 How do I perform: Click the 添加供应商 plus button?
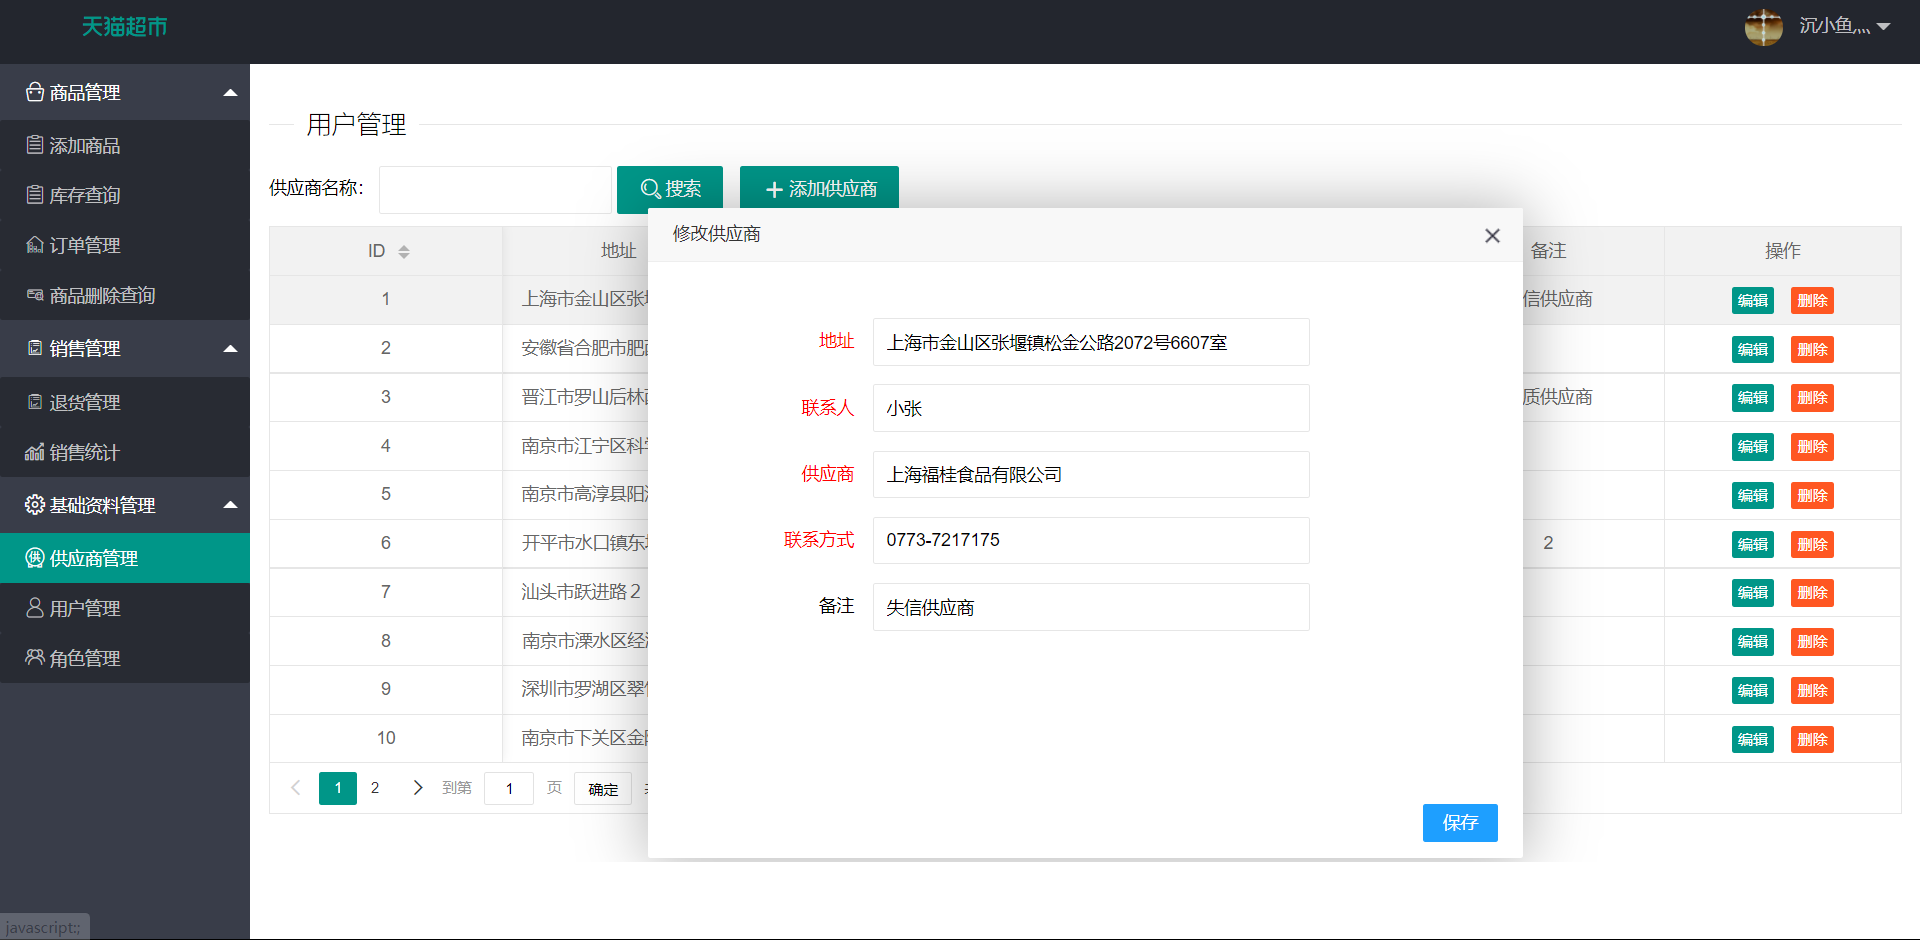819,189
